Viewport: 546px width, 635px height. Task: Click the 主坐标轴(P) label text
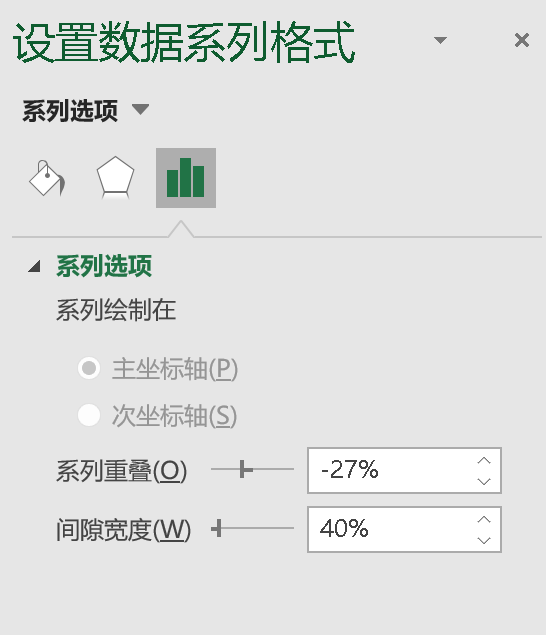coord(175,369)
